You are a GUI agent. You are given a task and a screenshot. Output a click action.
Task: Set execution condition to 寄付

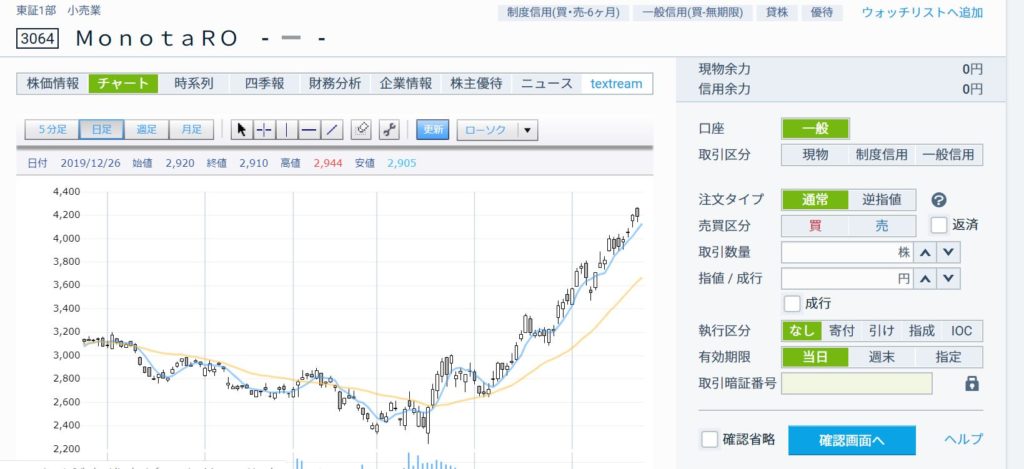(842, 331)
